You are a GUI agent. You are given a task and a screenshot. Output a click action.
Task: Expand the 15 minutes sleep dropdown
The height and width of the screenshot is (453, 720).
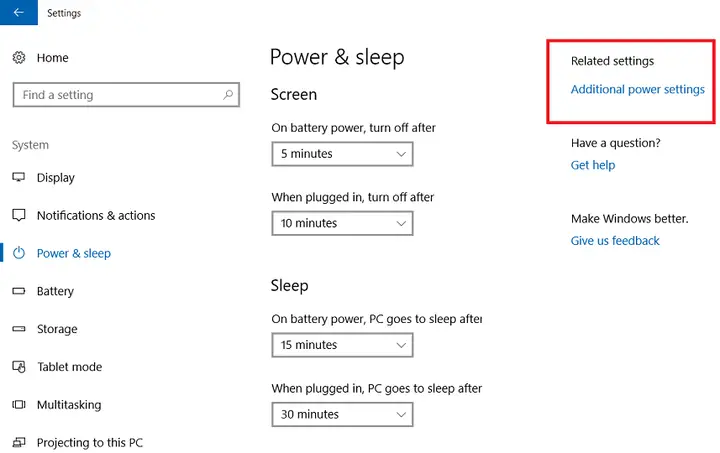click(x=342, y=345)
